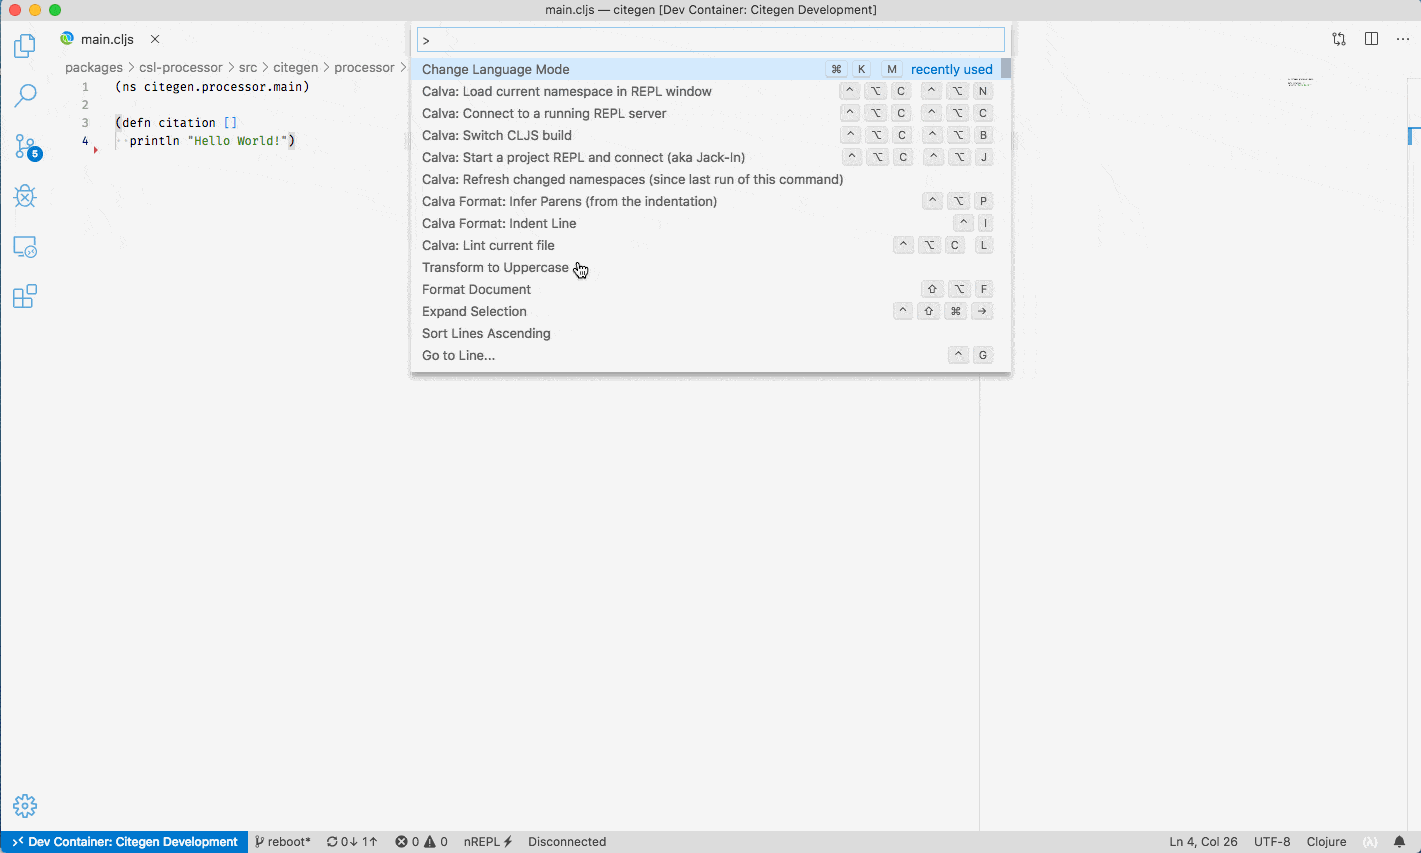Image resolution: width=1421 pixels, height=853 pixels.
Task: Open the Manage gear menu
Action: pyautogui.click(x=25, y=806)
